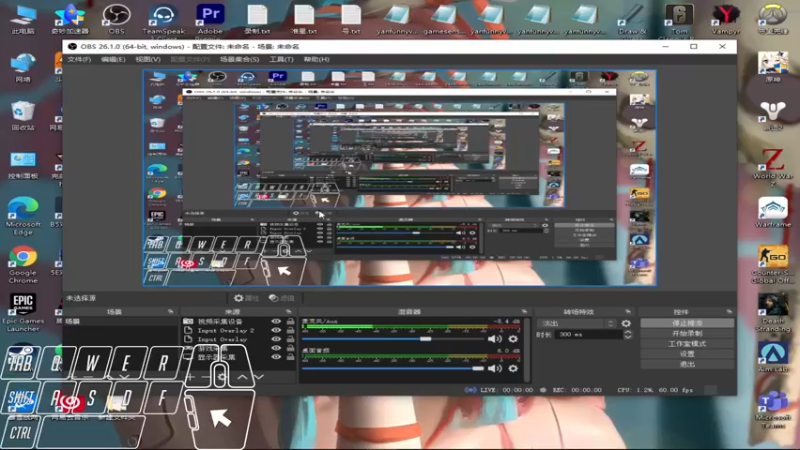Open 设置 settings button in controls

coord(687,354)
